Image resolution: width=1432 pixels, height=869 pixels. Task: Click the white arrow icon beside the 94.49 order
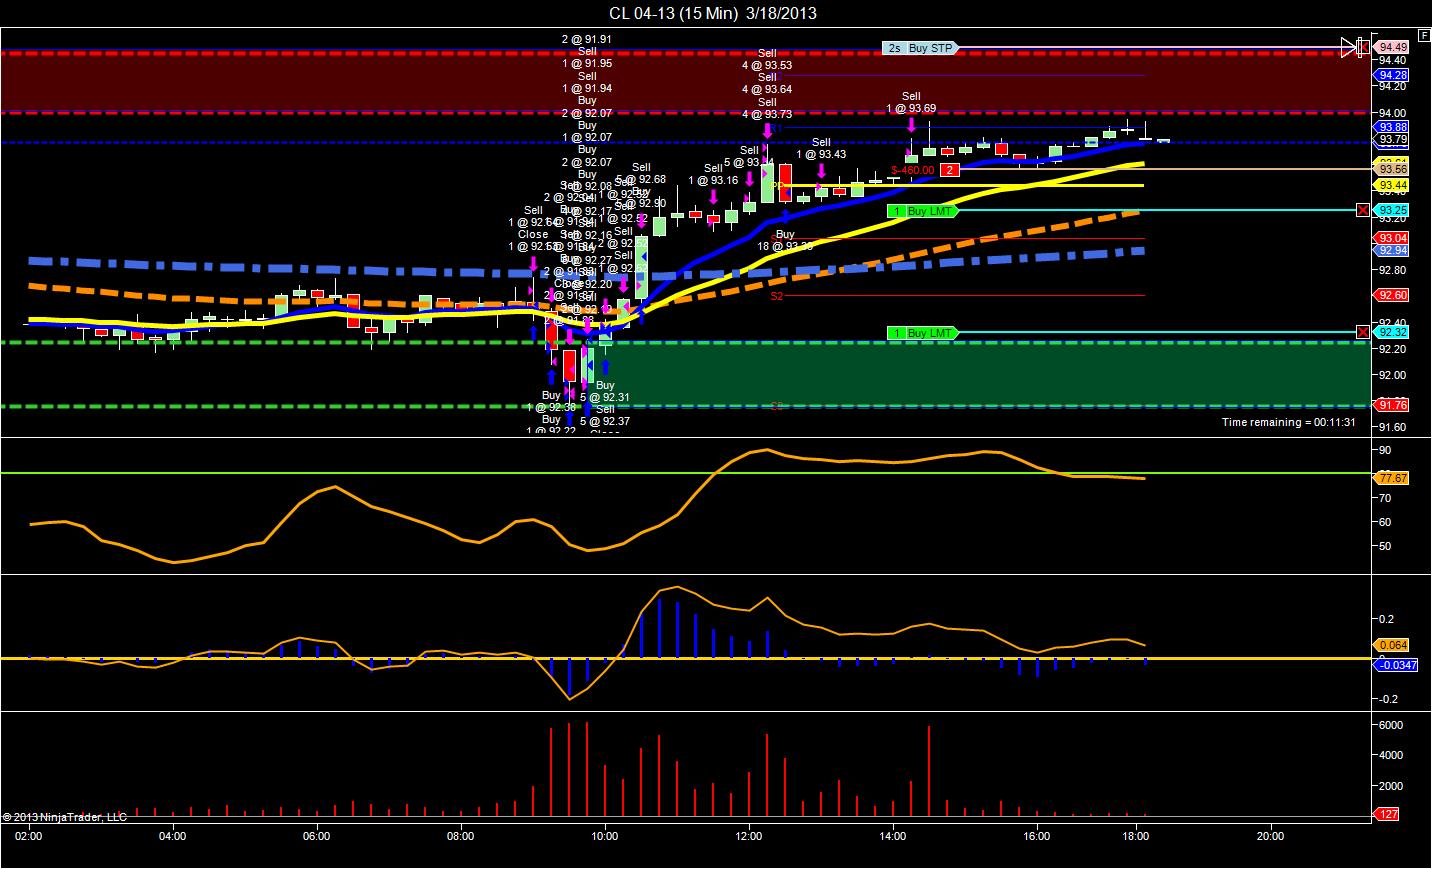1348,47
